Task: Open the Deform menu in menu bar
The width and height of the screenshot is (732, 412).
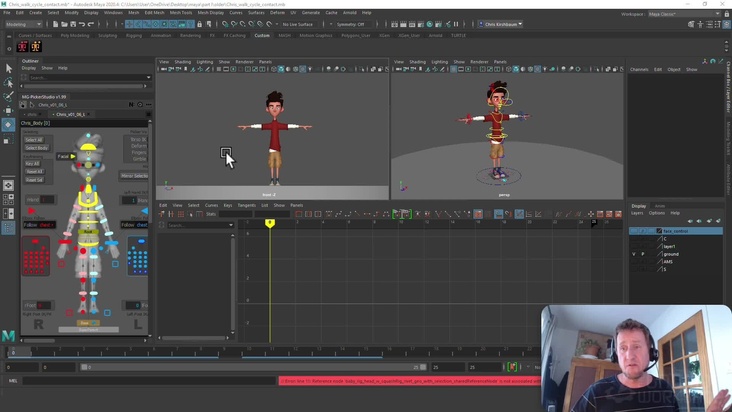Action: pos(277,13)
